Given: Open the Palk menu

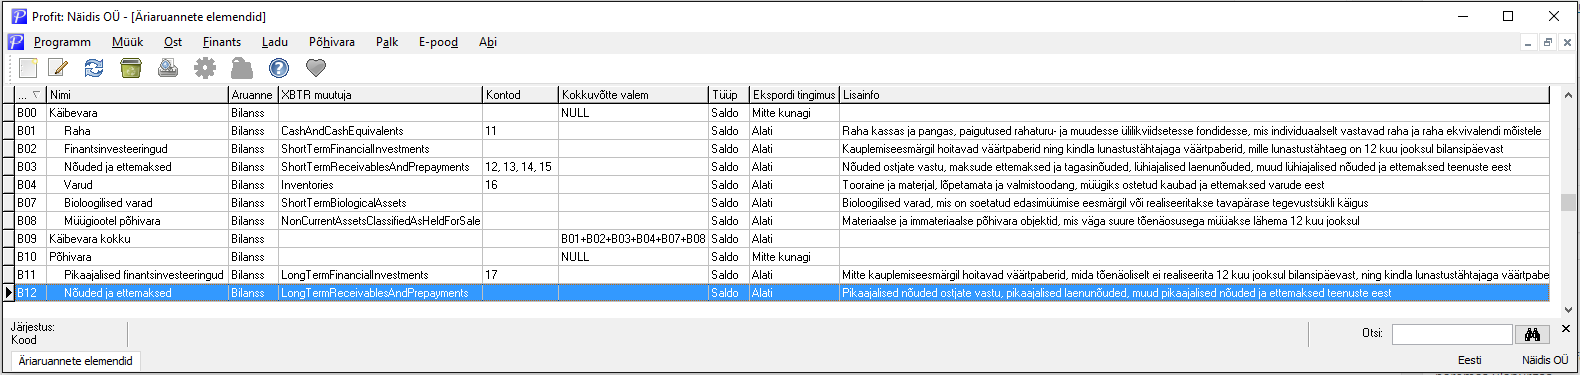Looking at the screenshot, I should 387,42.
